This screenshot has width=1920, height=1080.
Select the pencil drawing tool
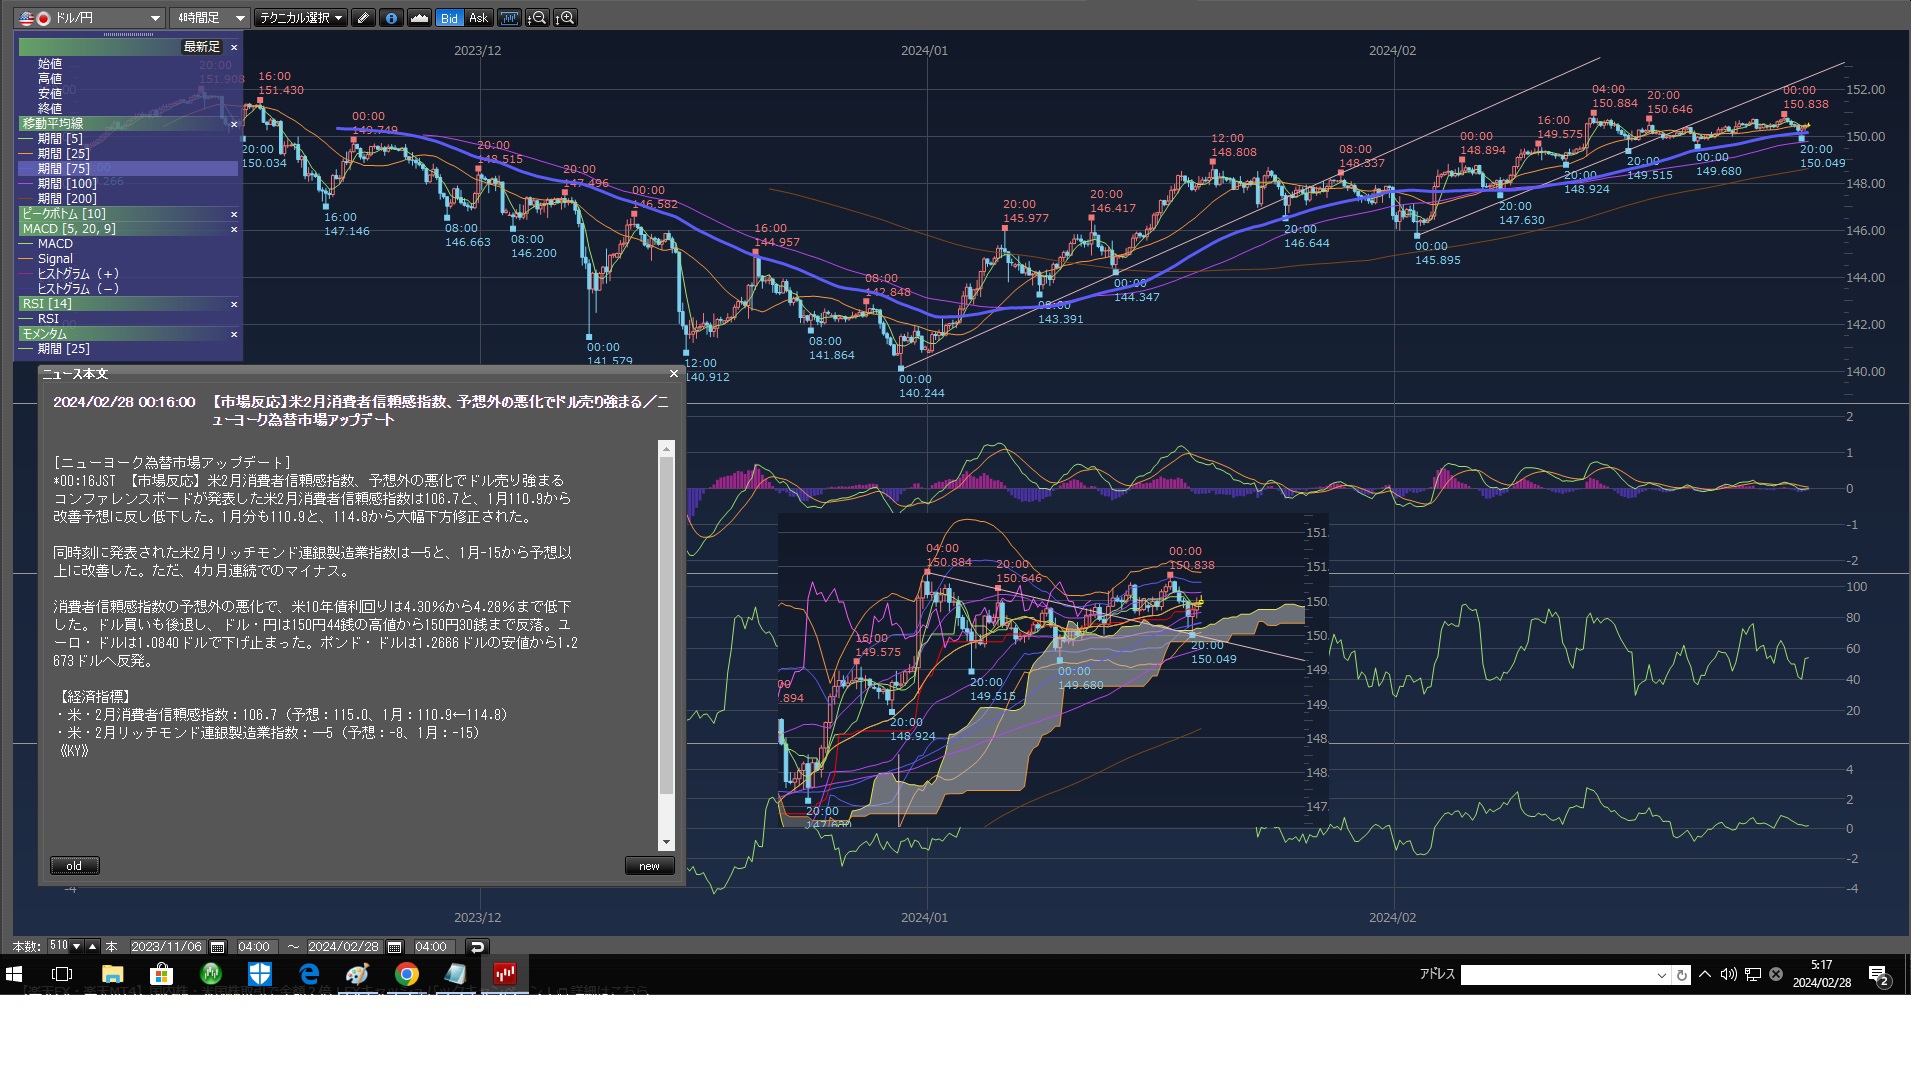point(363,18)
